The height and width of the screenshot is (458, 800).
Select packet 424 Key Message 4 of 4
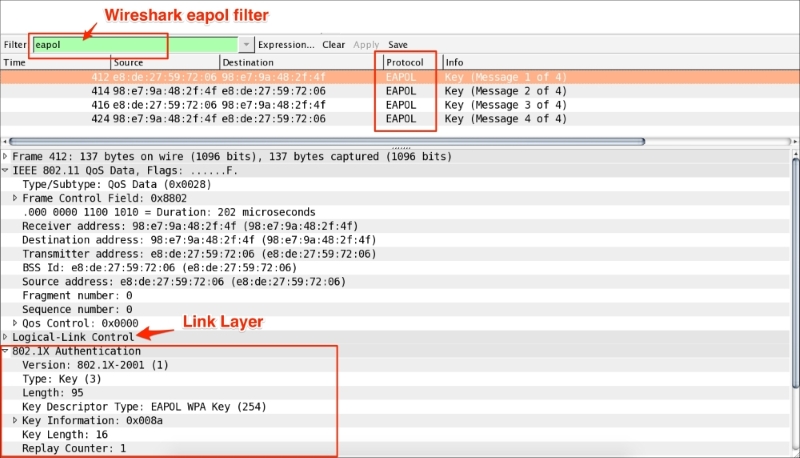point(400,118)
